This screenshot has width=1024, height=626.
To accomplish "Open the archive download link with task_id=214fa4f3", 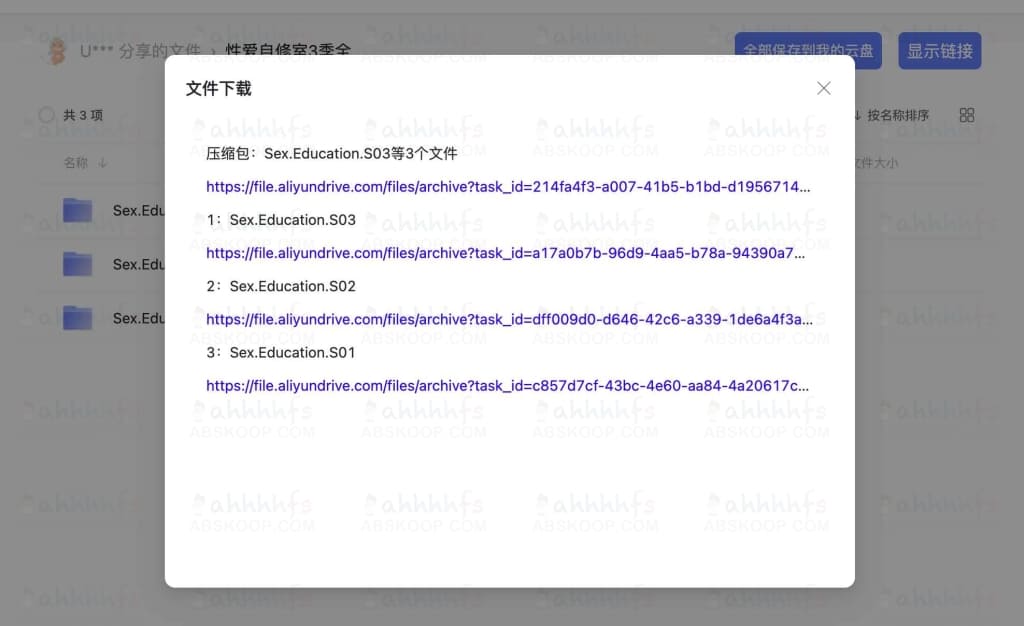I will (x=508, y=187).
